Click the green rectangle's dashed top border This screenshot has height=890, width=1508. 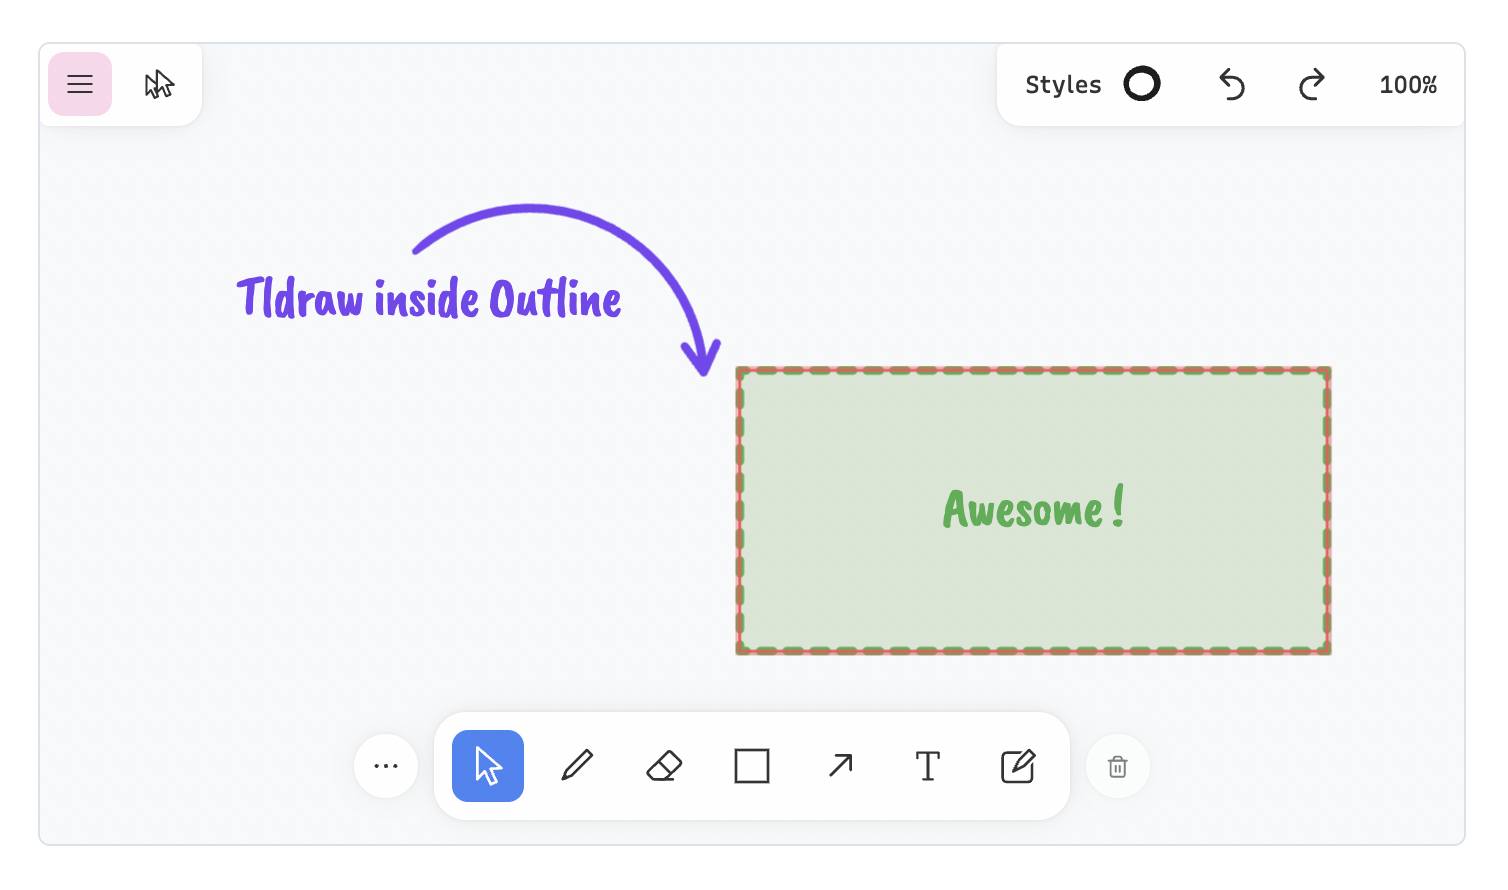click(1033, 371)
